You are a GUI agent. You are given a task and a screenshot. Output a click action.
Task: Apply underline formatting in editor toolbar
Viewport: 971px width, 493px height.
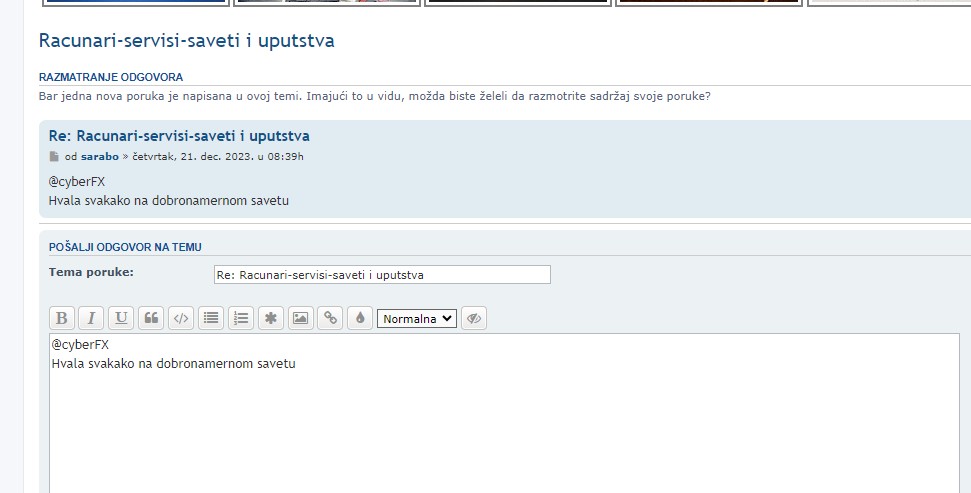tap(121, 318)
